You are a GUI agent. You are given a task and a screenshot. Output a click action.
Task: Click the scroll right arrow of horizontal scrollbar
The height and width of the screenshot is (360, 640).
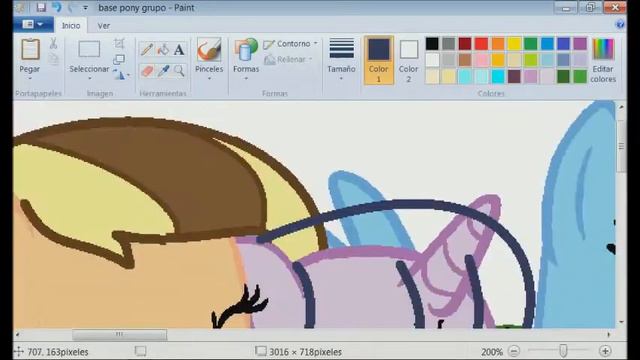point(609,335)
